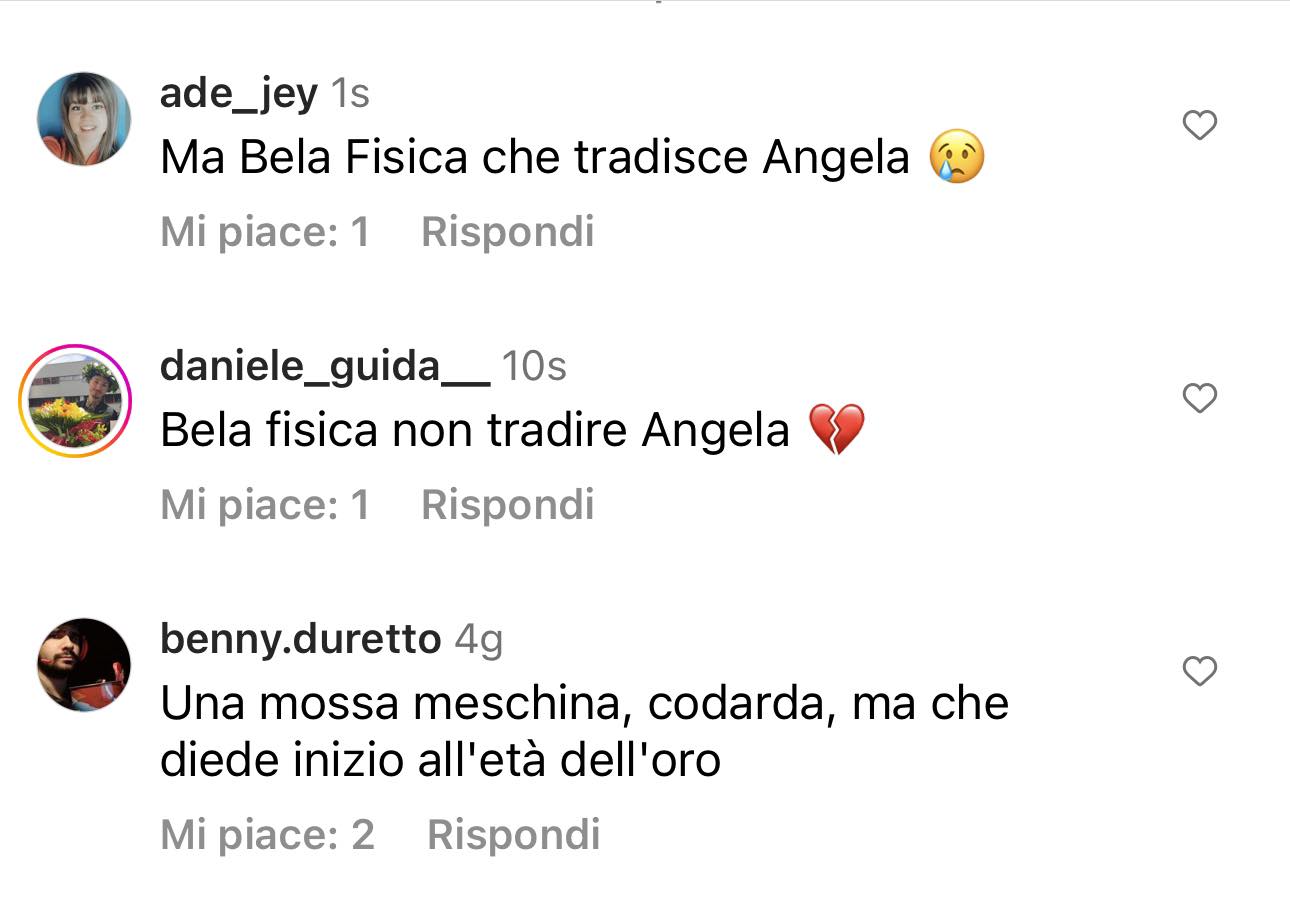Like ade_jey's comment with the heart icon
This screenshot has width=1290, height=904.
pos(1199,126)
